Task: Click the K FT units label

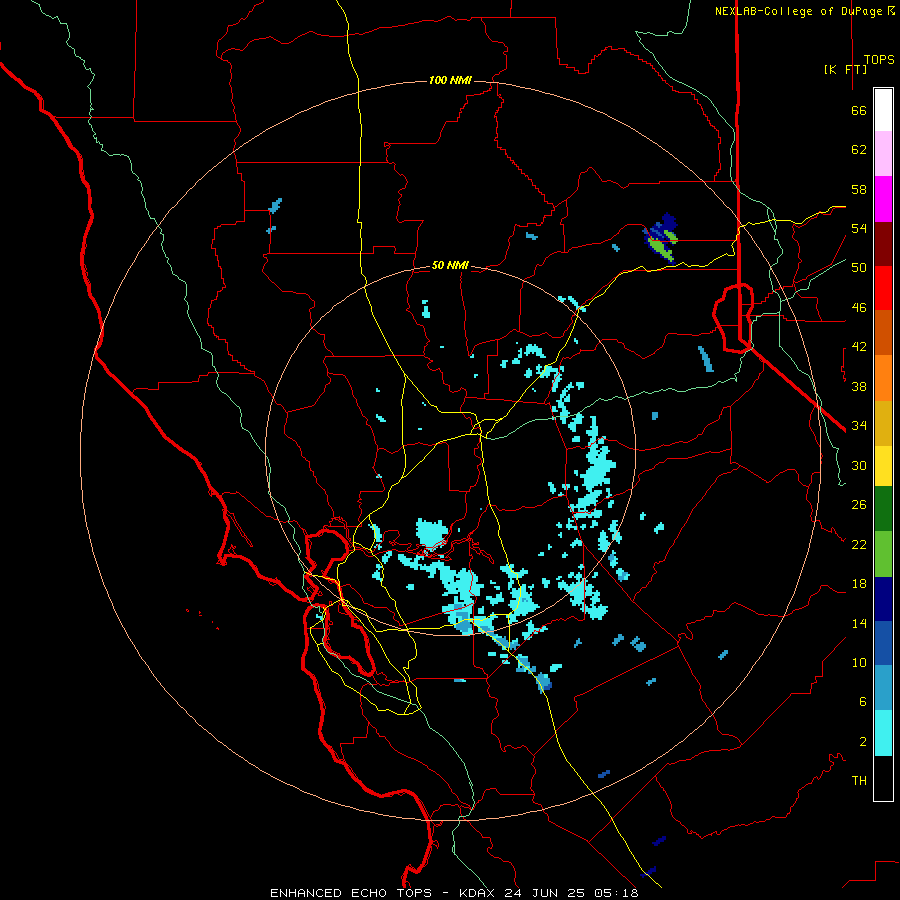Action: pos(845,69)
